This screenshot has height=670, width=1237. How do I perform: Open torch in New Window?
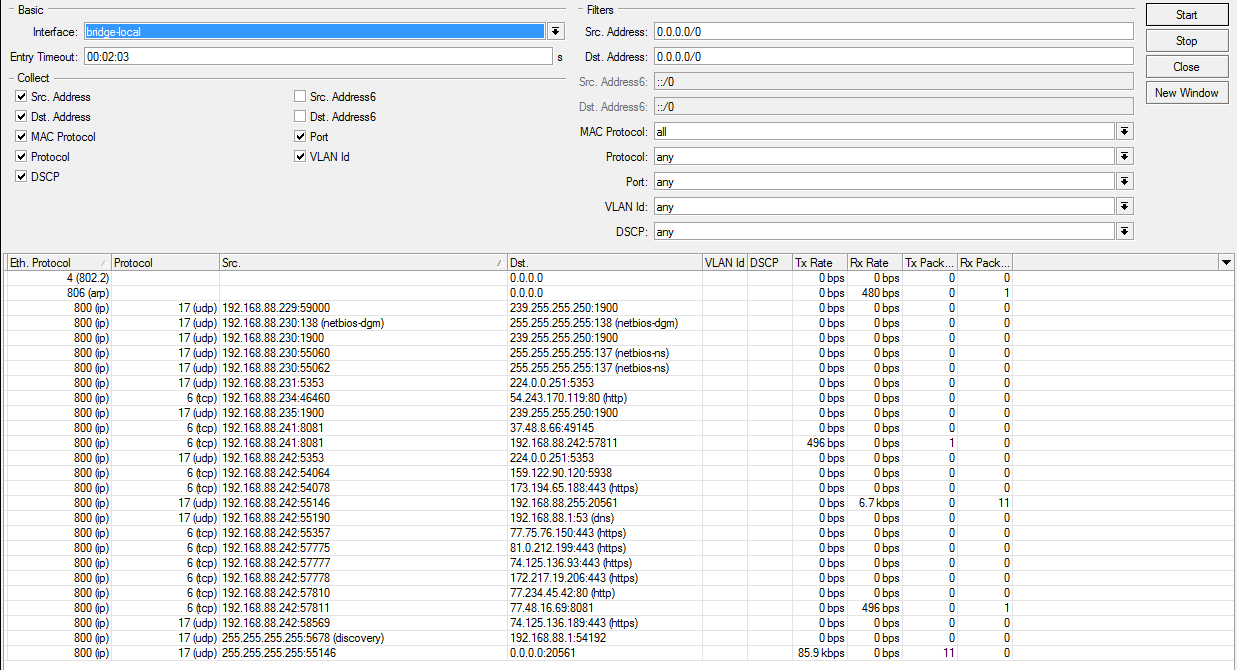[1186, 93]
